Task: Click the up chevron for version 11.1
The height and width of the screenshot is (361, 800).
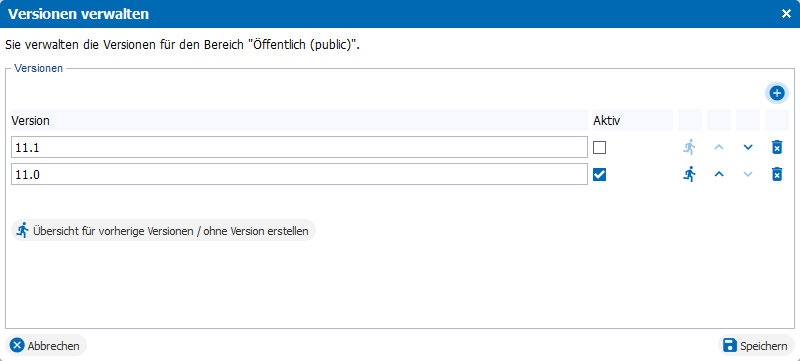Action: (x=719, y=147)
